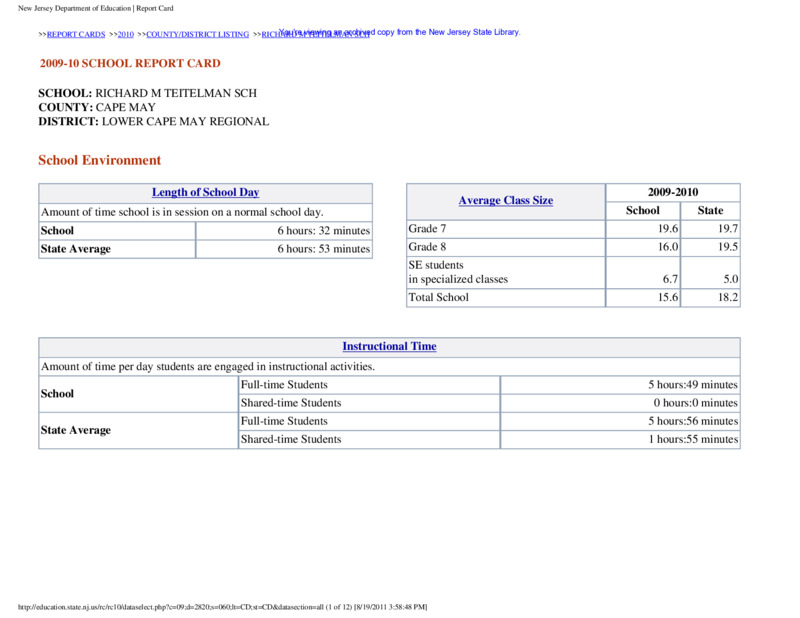The width and height of the screenshot is (800, 618).
Task: Click the page header New Jersey Department of Education
Action: (x=96, y=8)
